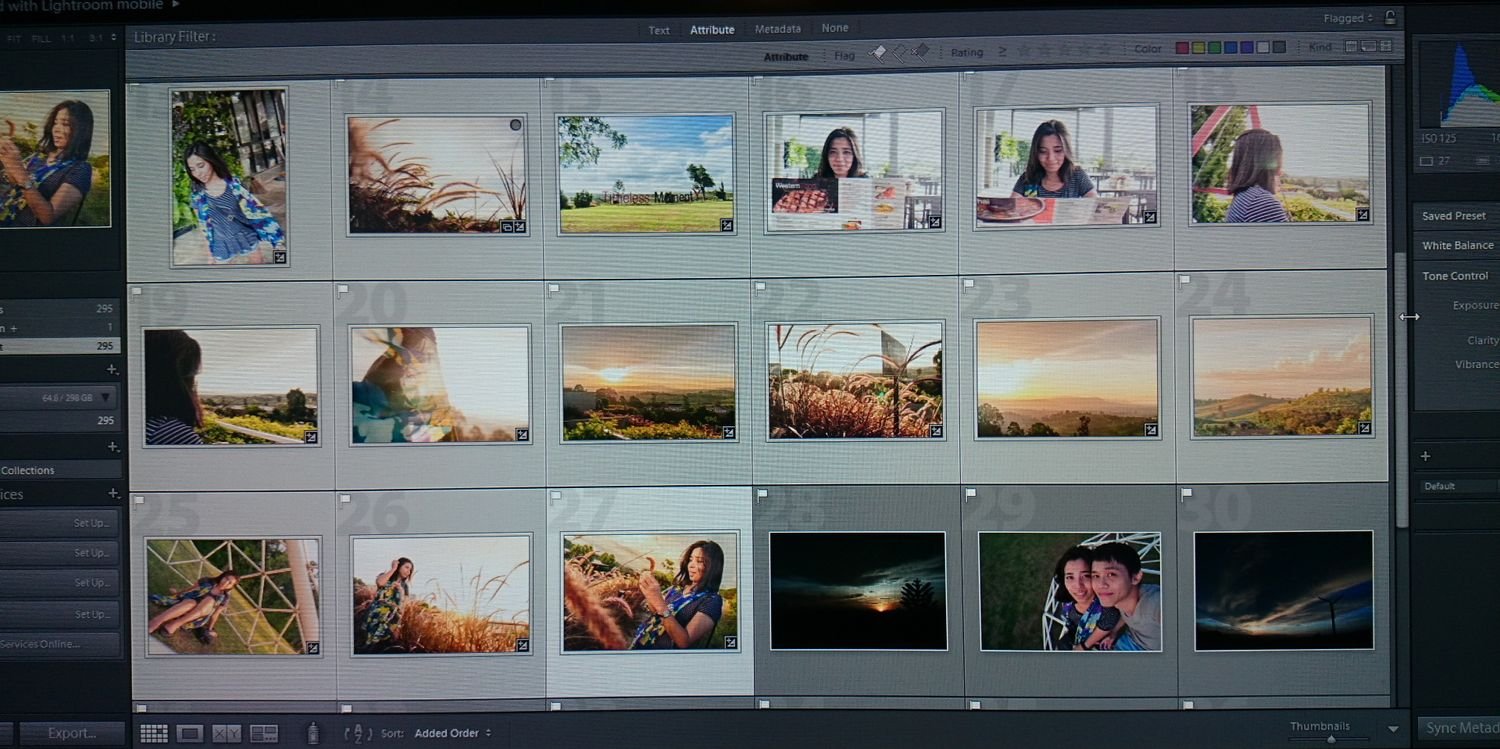Image resolution: width=1500 pixels, height=749 pixels.
Task: Choose FIT zoom level in Navigator
Action: [x=14, y=38]
